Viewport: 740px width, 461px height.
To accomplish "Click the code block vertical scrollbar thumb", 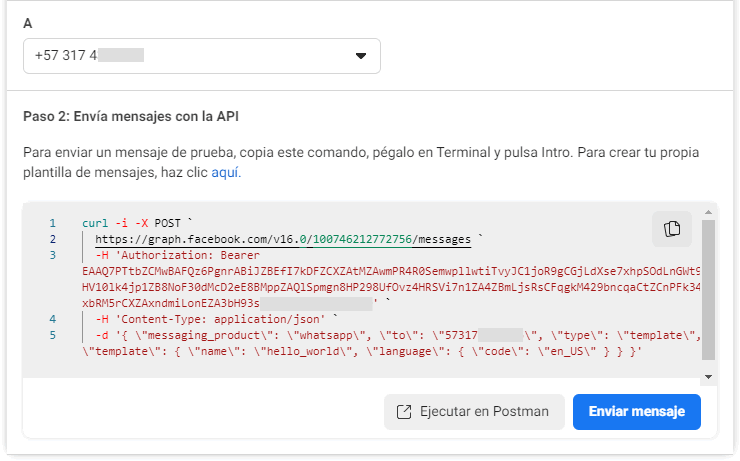I will (x=708, y=290).
